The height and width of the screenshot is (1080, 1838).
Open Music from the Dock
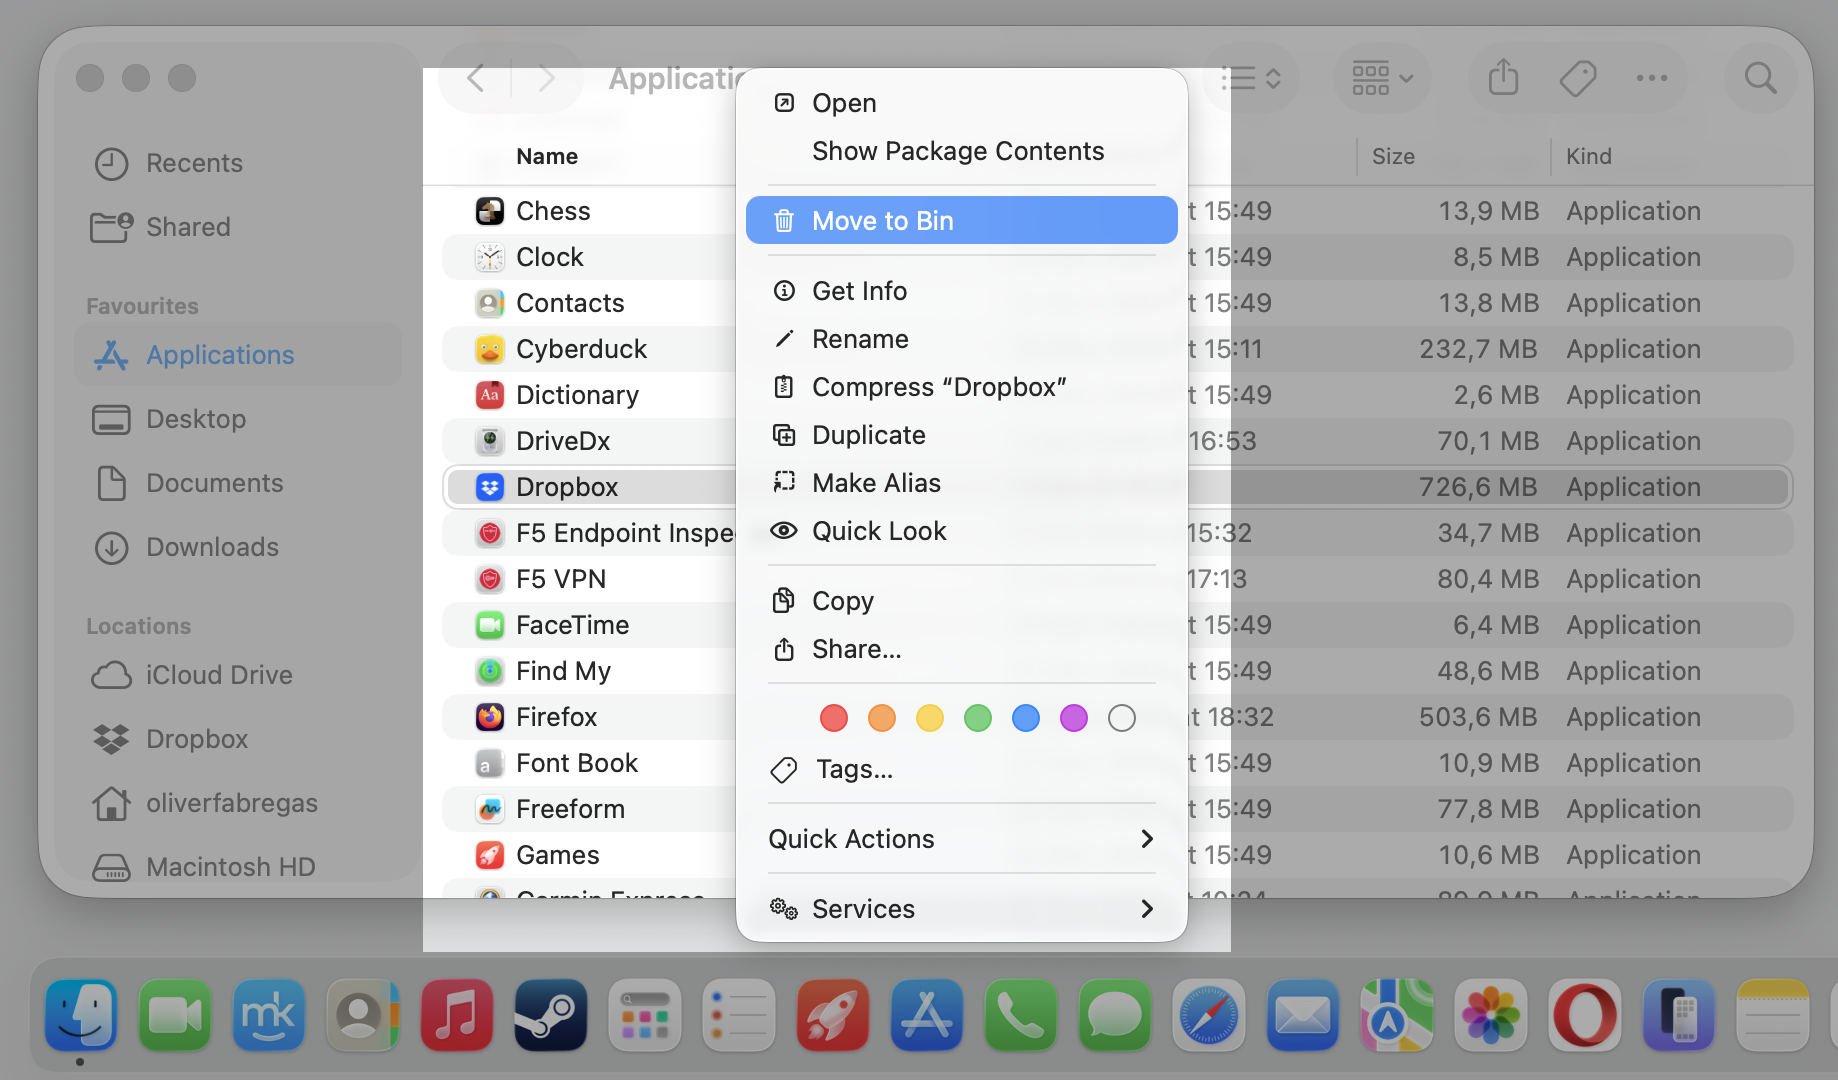click(x=457, y=1015)
